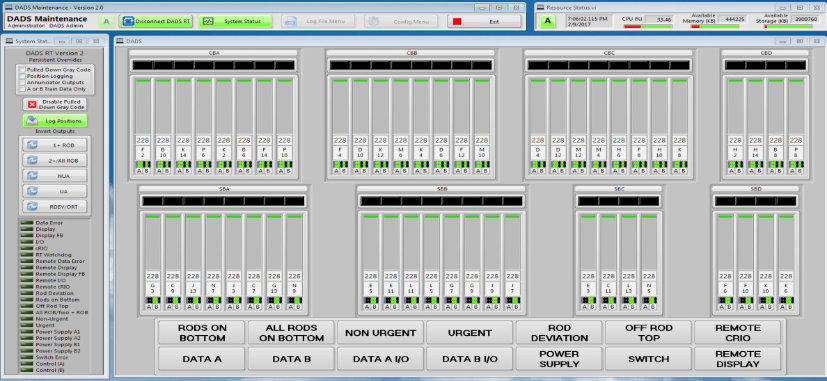Click the CPU usage progress bar

point(648,26)
